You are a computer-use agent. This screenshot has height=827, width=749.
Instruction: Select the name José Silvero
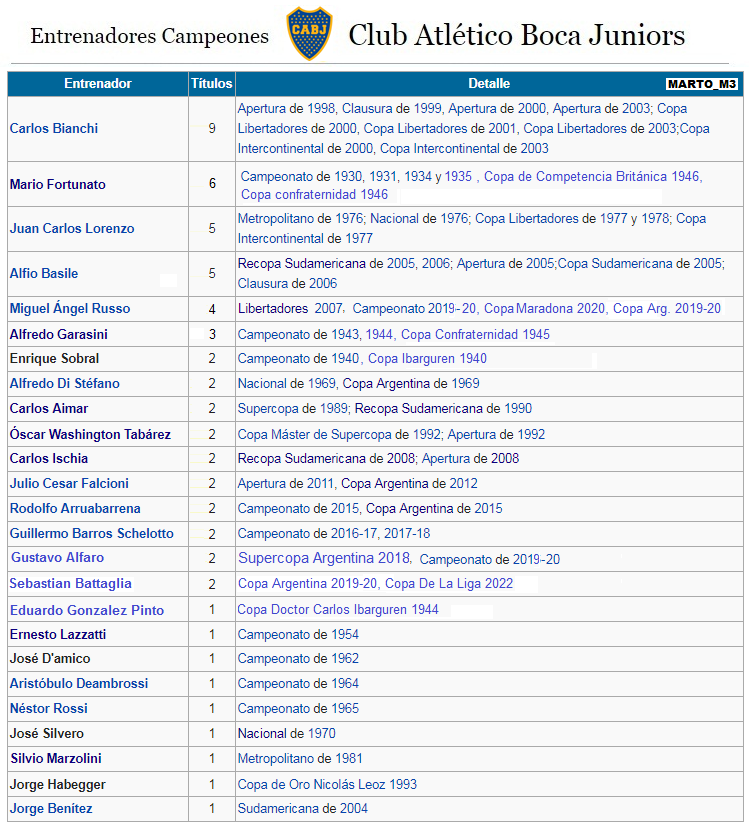click(x=47, y=733)
